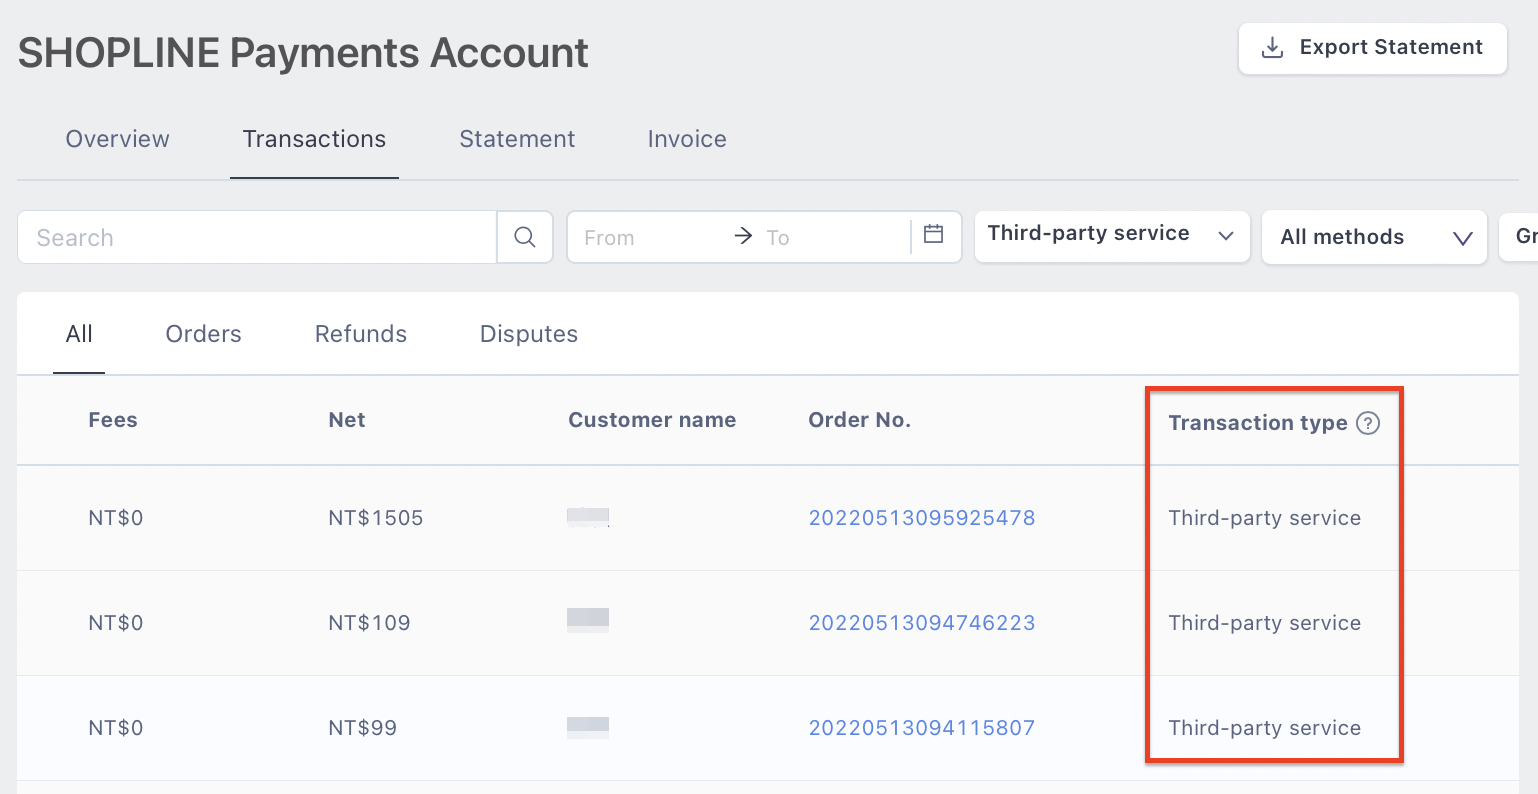
Task: Select the All sub-tab
Action: (79, 334)
